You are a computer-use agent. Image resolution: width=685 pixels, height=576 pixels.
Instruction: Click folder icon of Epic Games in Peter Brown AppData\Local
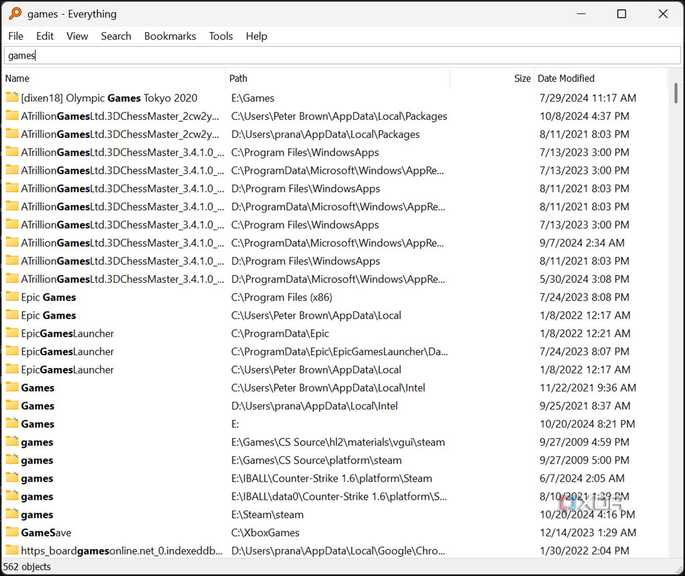(x=12, y=315)
